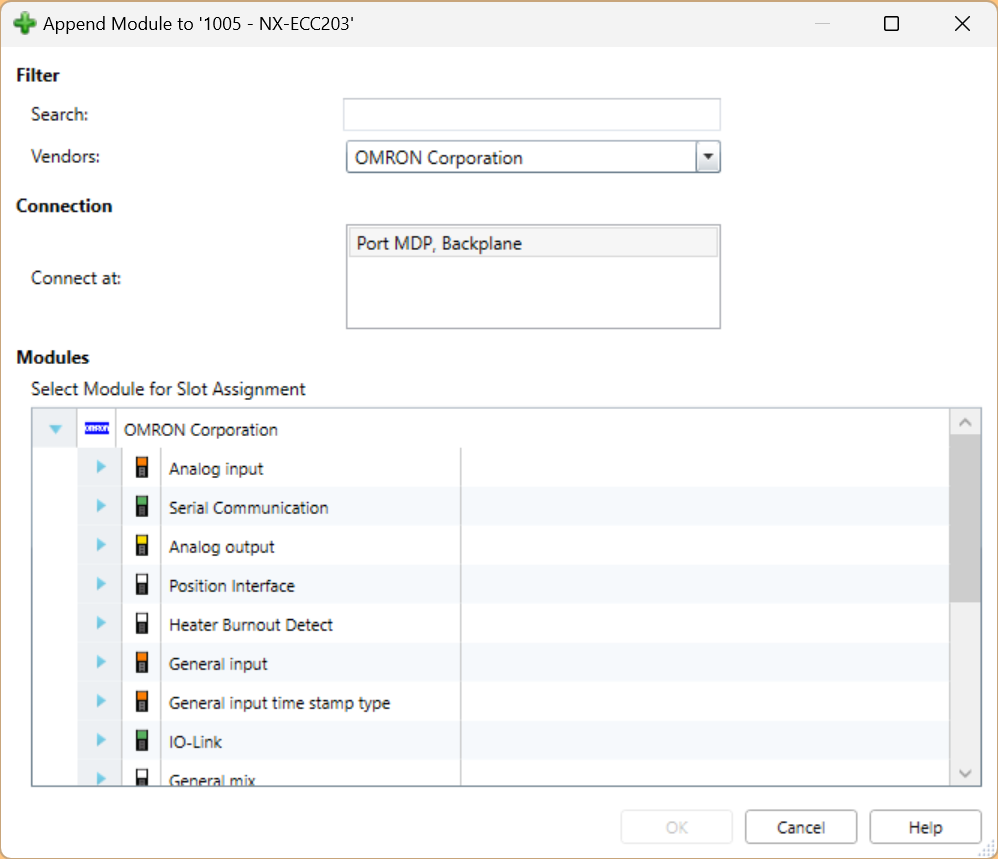
Task: Expand the Heater Burnout Detect category
Action: click(x=101, y=623)
